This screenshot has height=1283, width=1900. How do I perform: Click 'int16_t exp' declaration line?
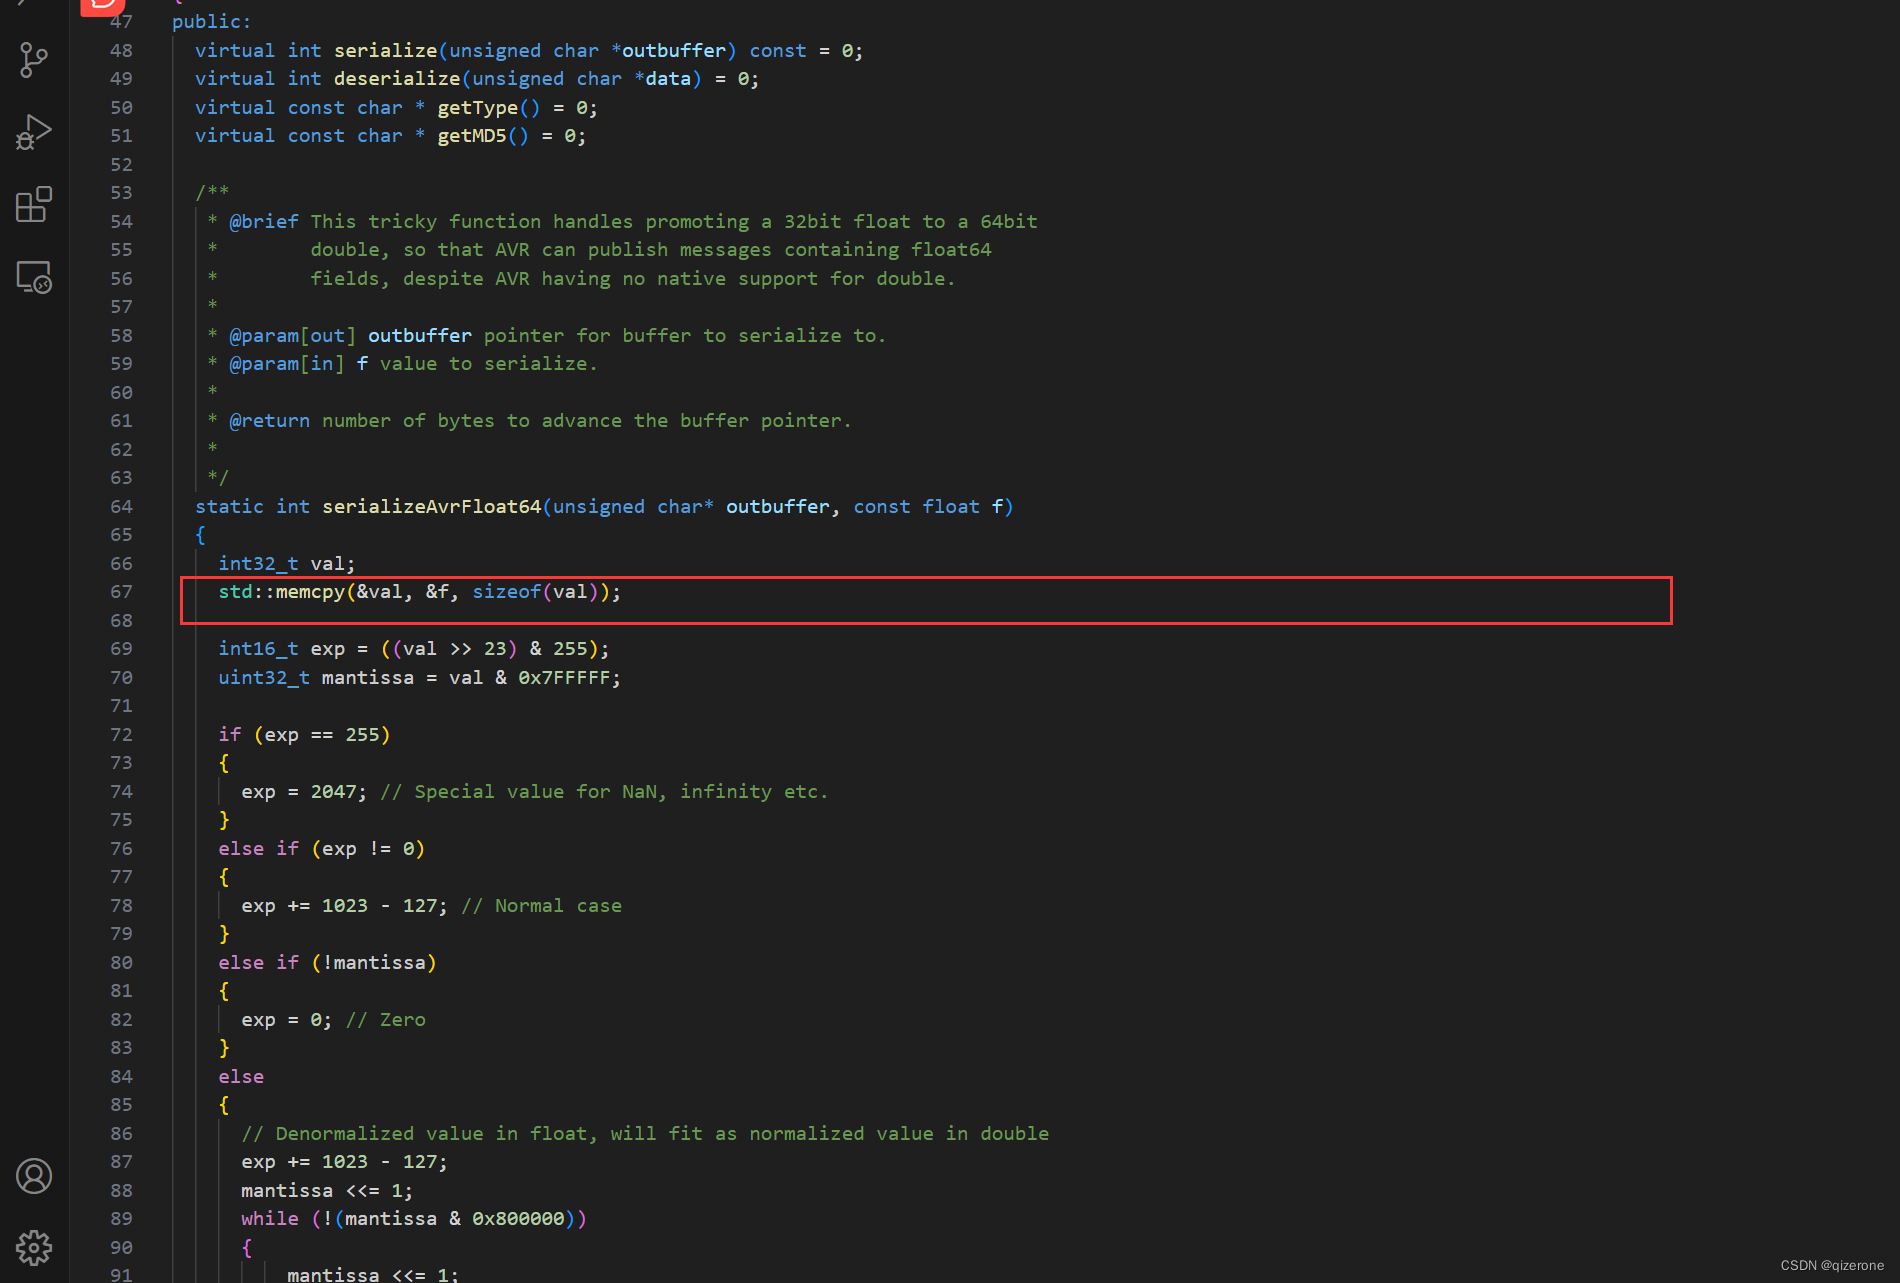pos(413,649)
